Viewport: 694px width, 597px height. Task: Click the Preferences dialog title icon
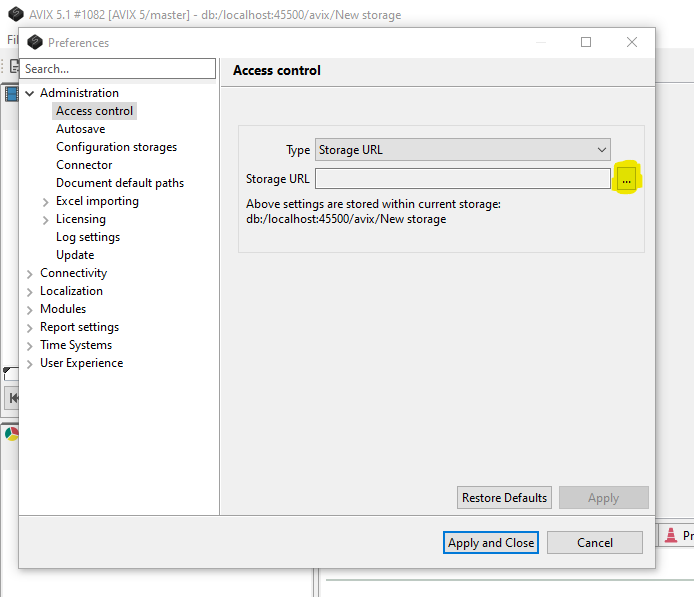(35, 42)
